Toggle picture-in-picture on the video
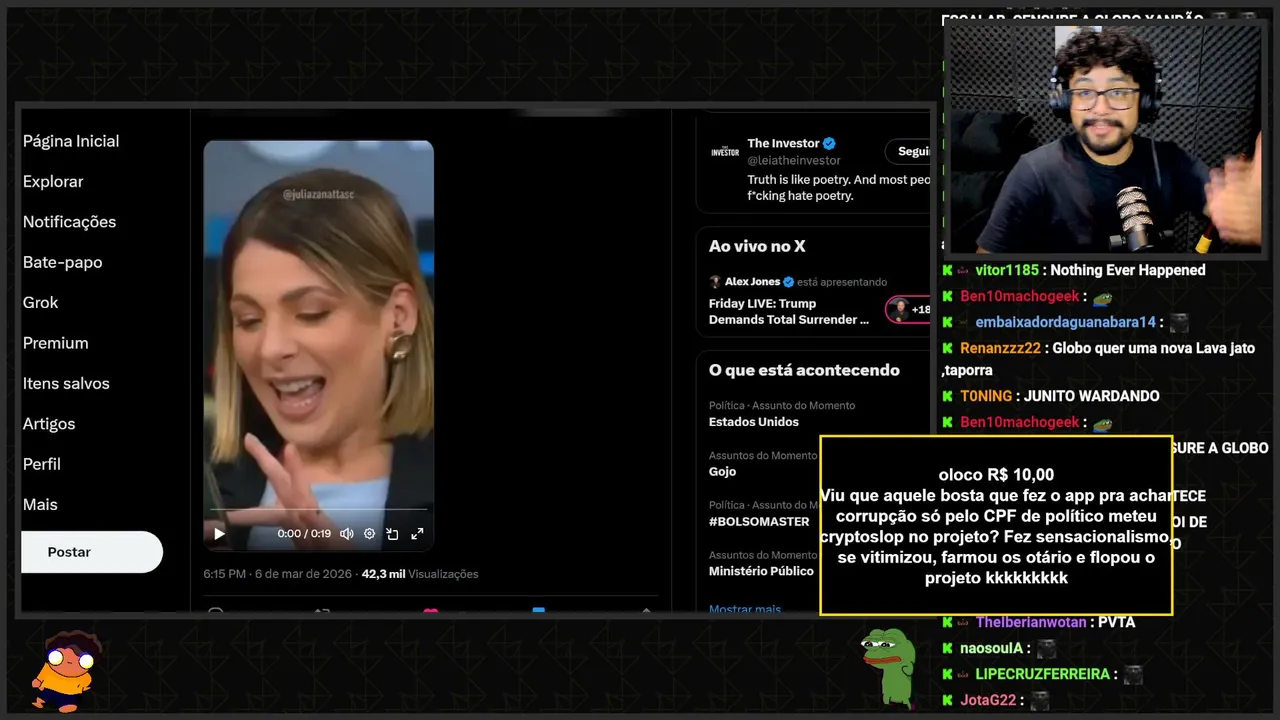The height and width of the screenshot is (720, 1280). (x=393, y=534)
